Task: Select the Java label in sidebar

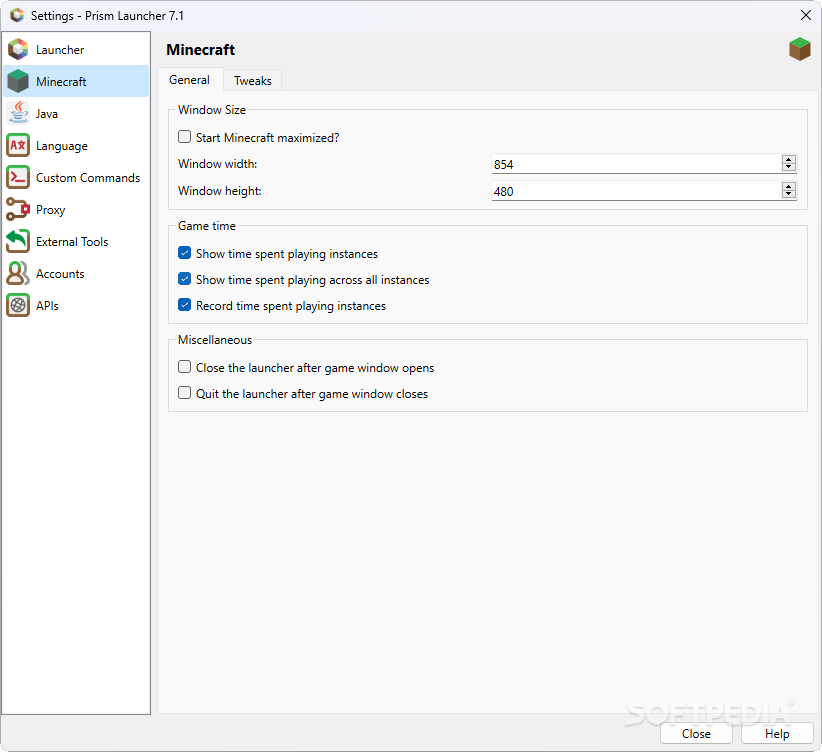Action: [x=47, y=114]
